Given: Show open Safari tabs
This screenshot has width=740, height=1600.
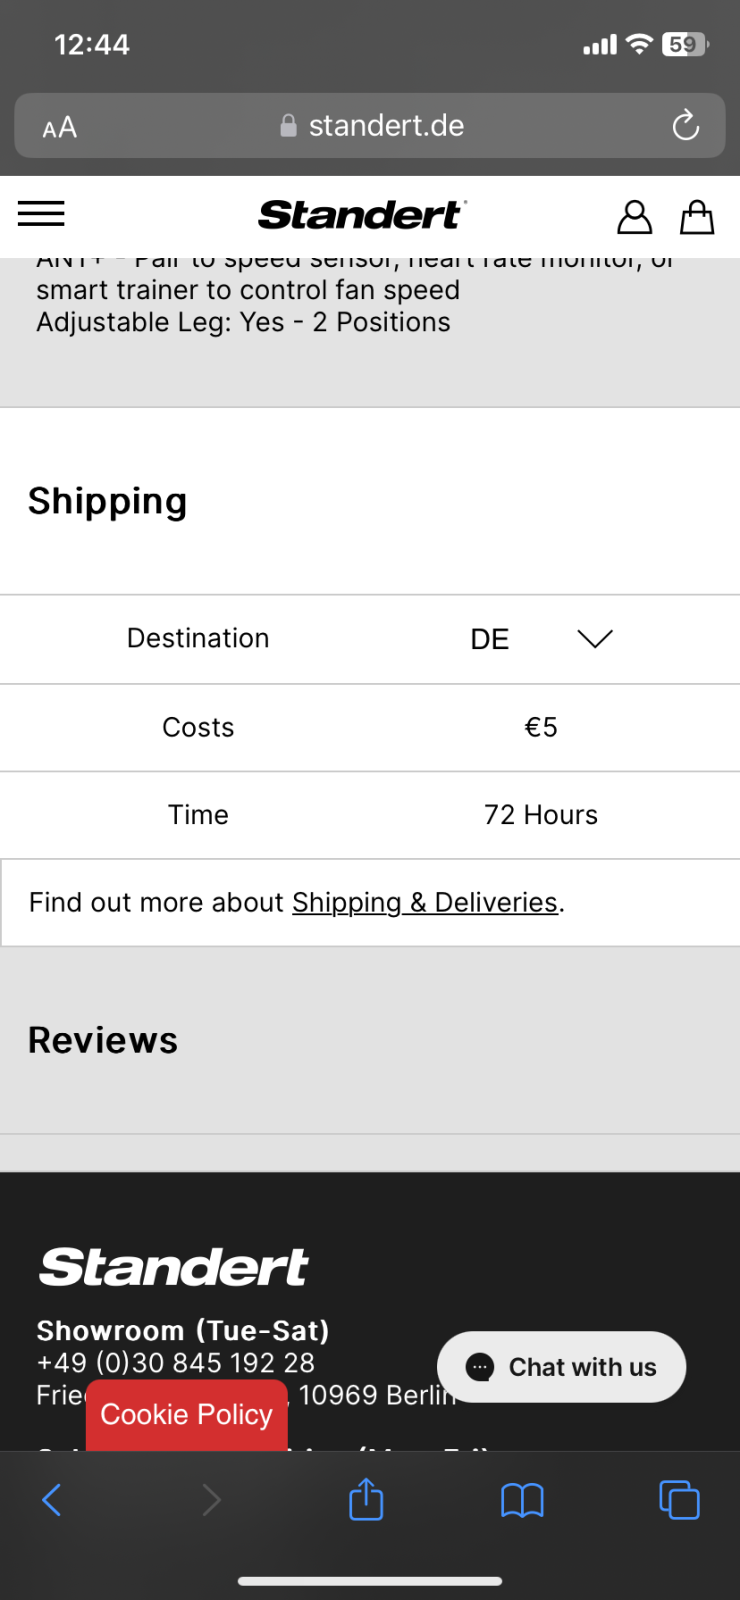Looking at the screenshot, I should (679, 1499).
